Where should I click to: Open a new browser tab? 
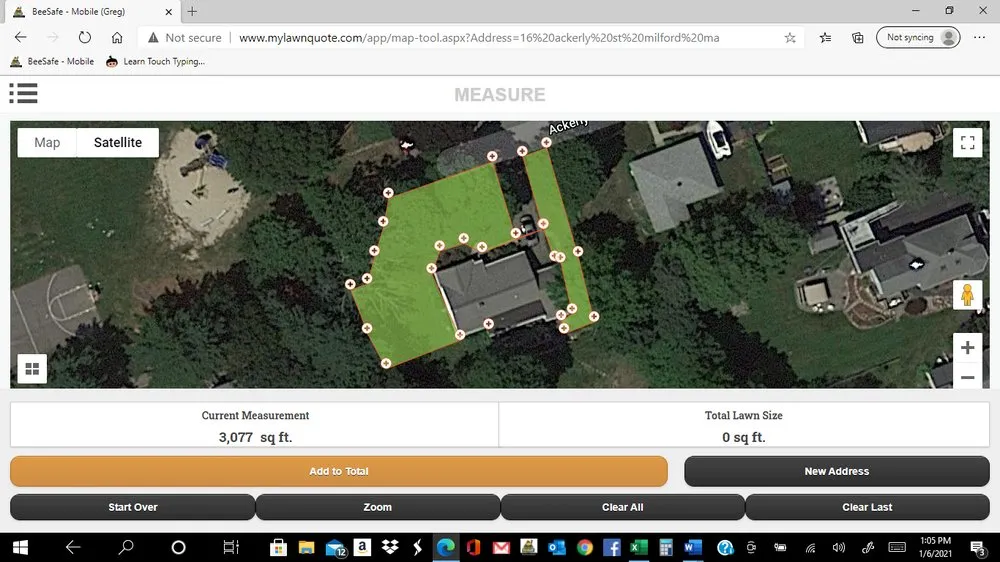(x=192, y=11)
